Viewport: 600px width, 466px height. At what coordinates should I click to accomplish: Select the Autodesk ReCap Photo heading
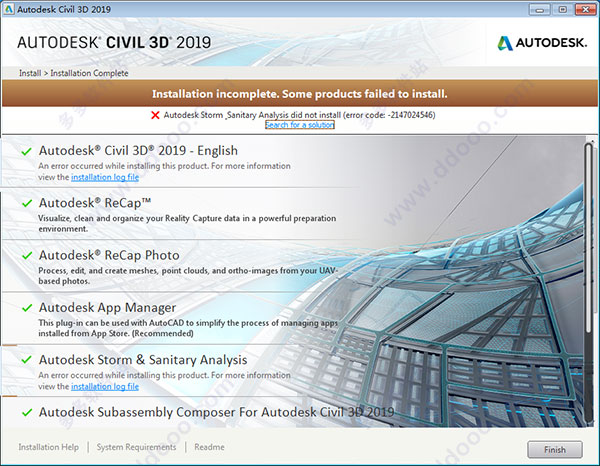(109, 255)
